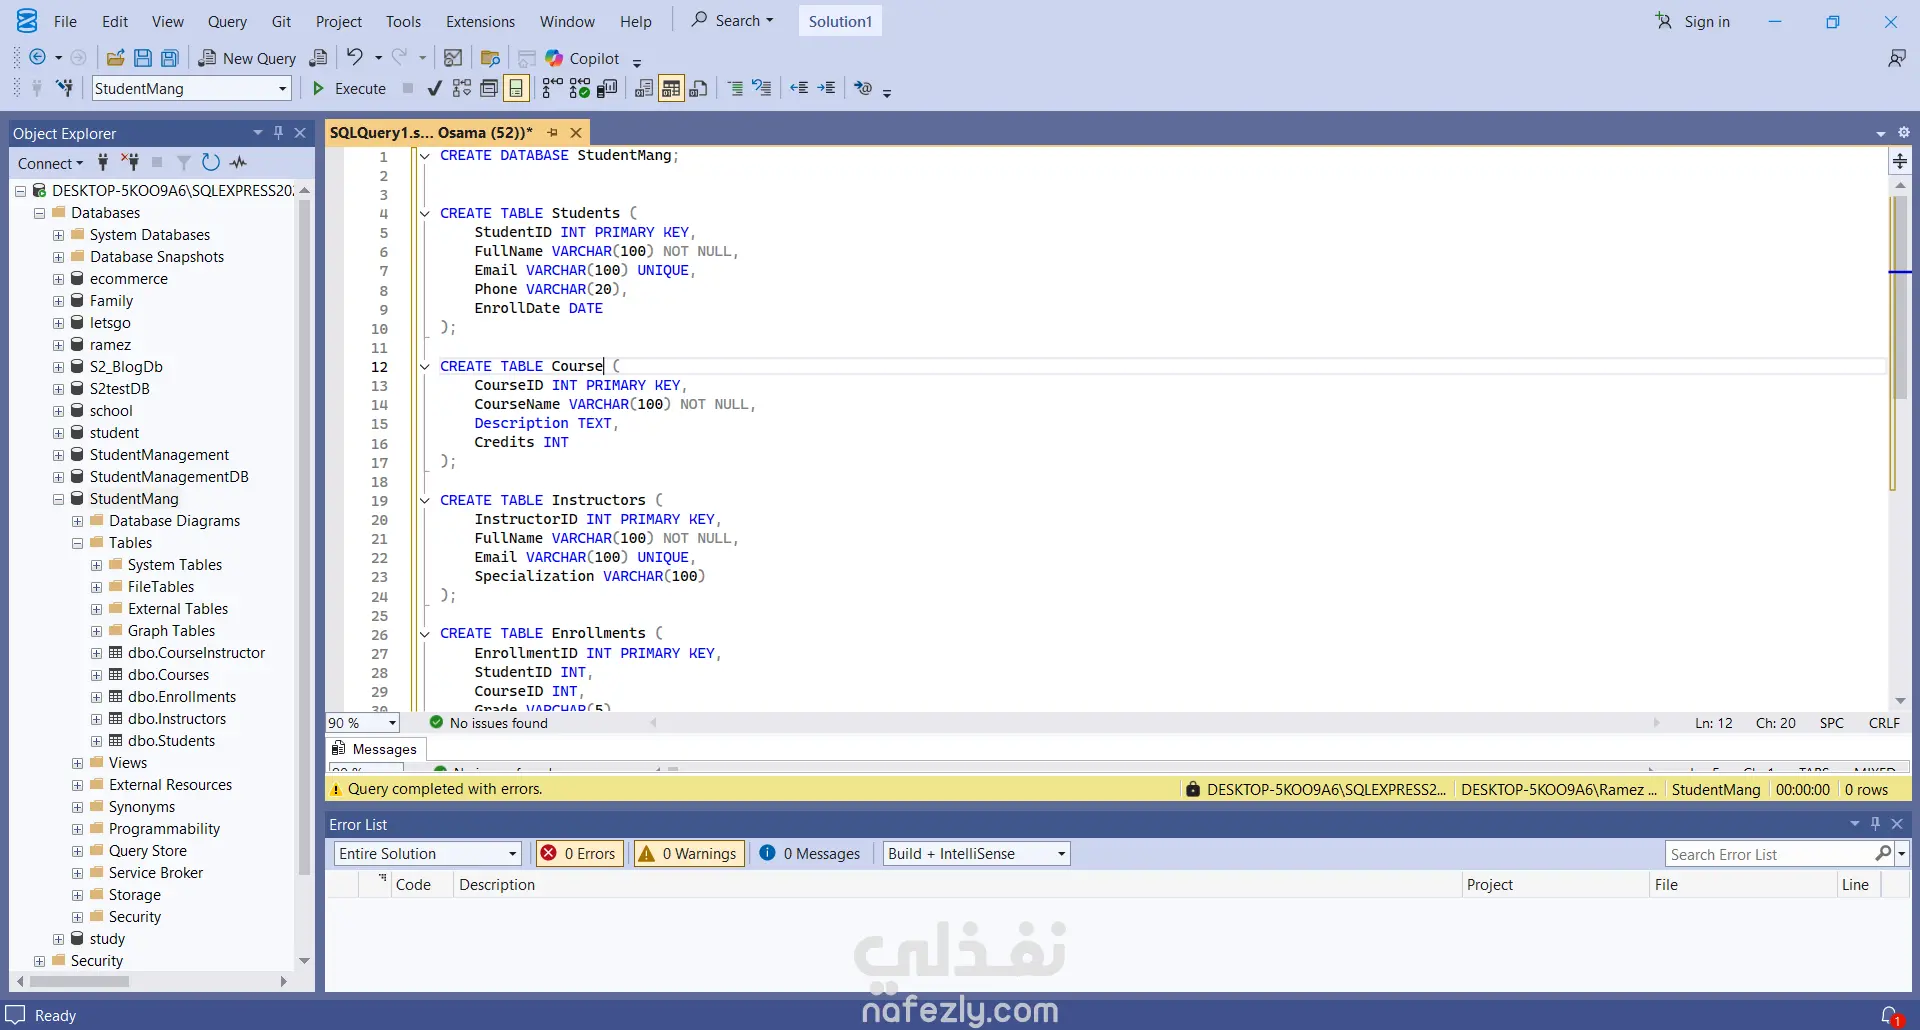The width and height of the screenshot is (1920, 1030).
Task: Sort Error List by Description column
Action: coord(955,884)
